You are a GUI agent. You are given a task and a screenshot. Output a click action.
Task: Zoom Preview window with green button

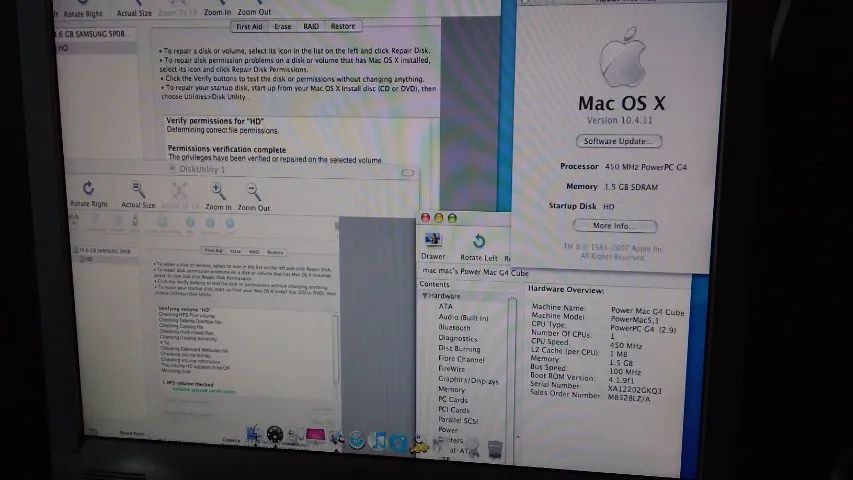452,218
